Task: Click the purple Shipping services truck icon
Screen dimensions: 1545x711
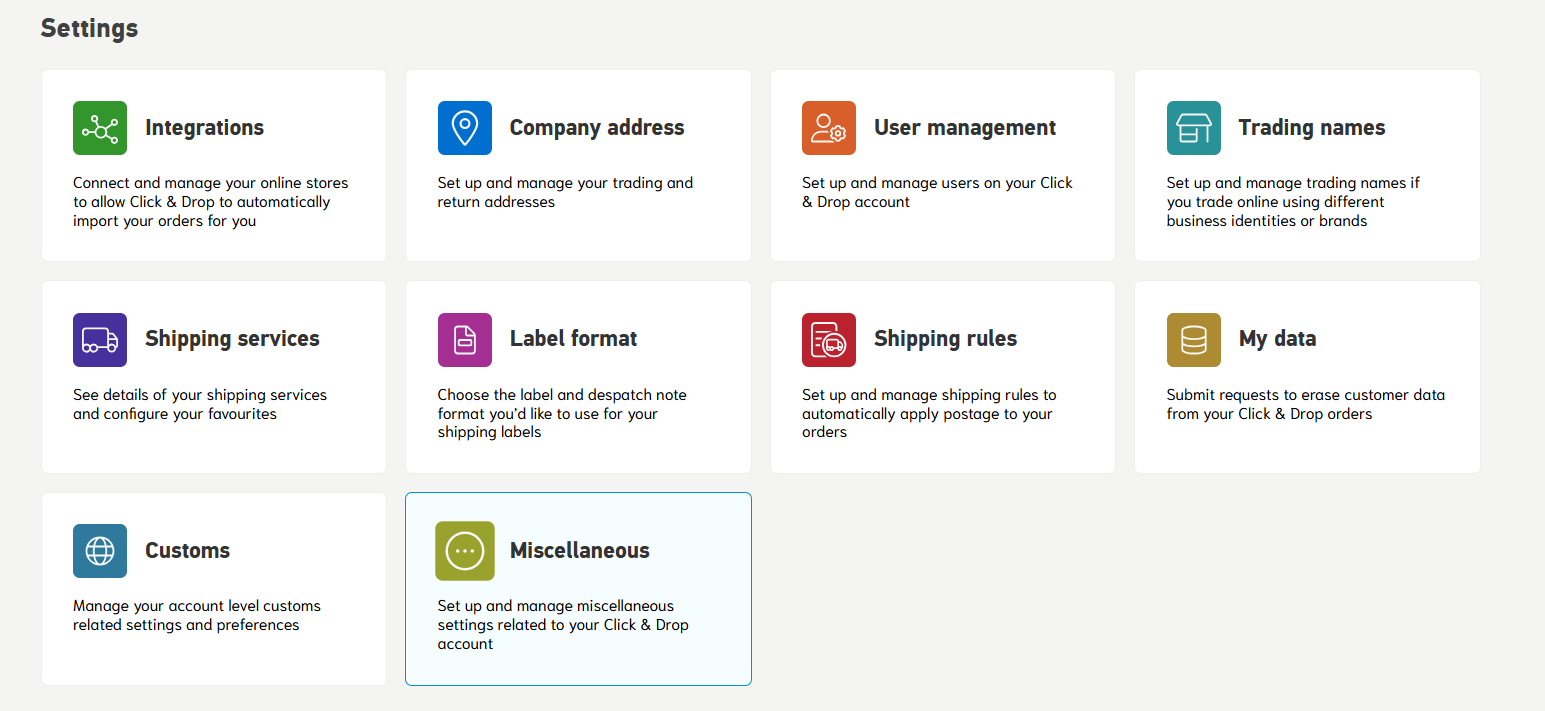Action: (x=100, y=340)
